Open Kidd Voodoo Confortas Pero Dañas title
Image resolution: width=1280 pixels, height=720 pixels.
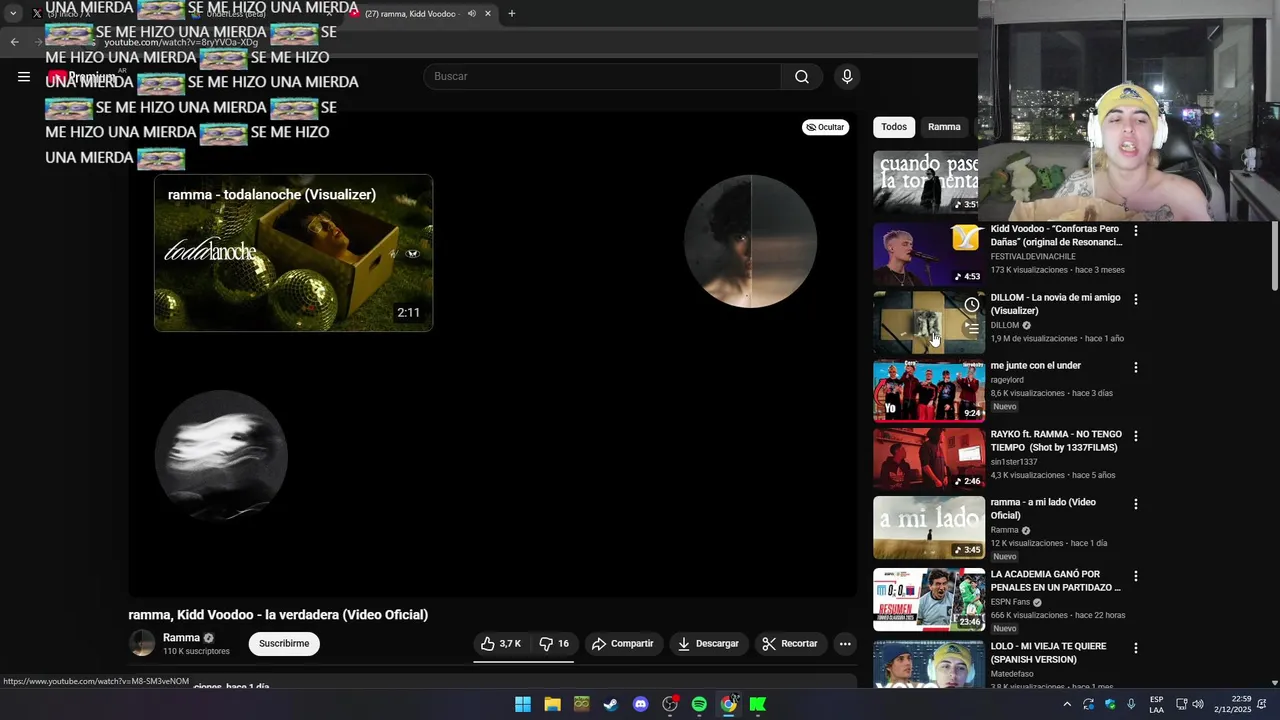(1056, 235)
